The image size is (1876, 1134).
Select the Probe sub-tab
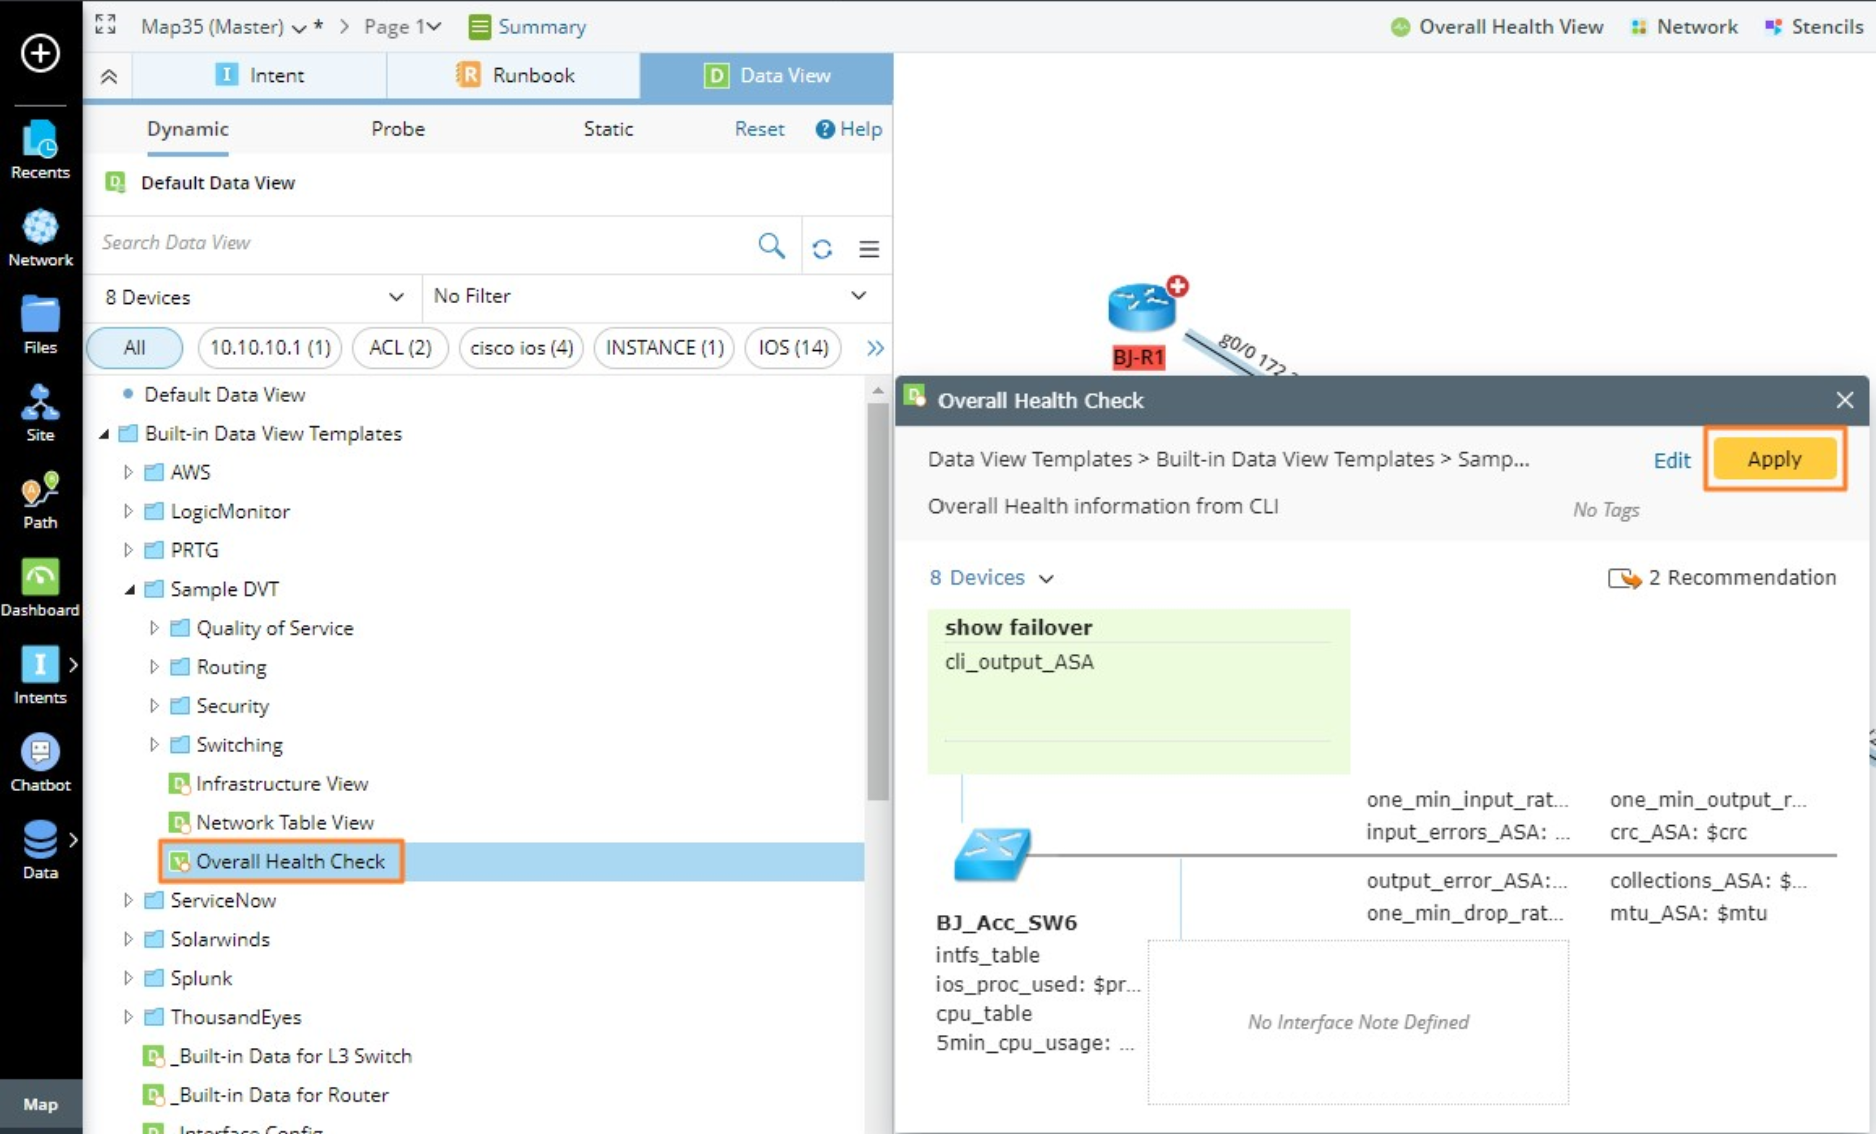click(398, 129)
